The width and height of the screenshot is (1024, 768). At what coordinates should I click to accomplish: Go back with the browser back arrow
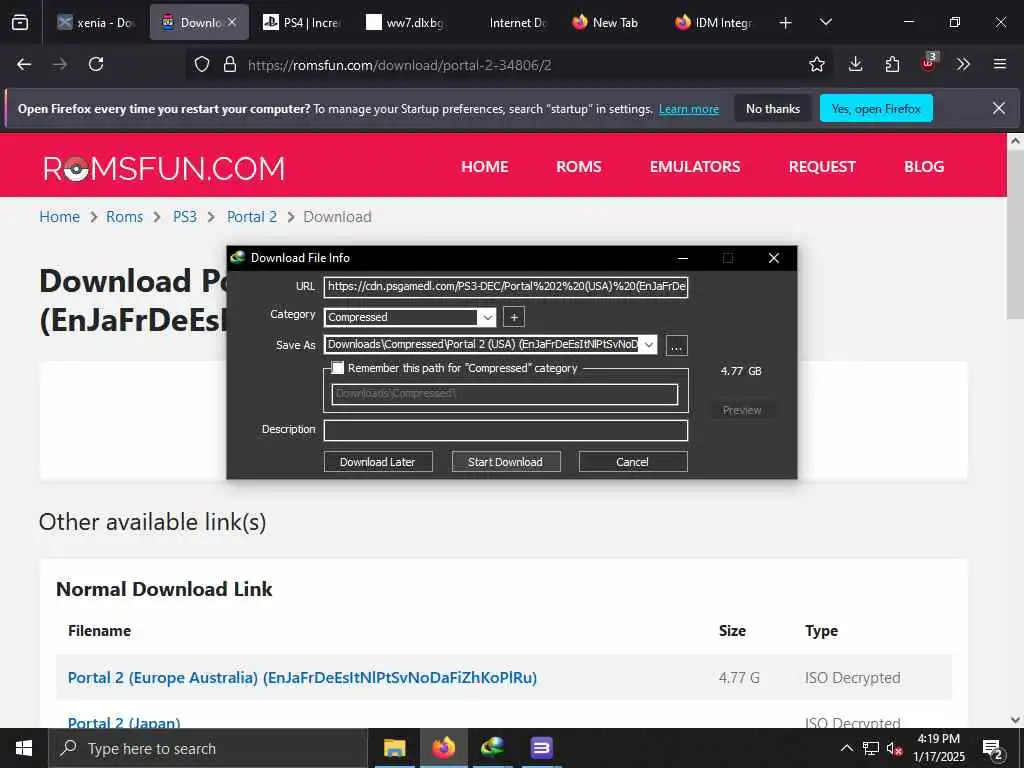(24, 64)
